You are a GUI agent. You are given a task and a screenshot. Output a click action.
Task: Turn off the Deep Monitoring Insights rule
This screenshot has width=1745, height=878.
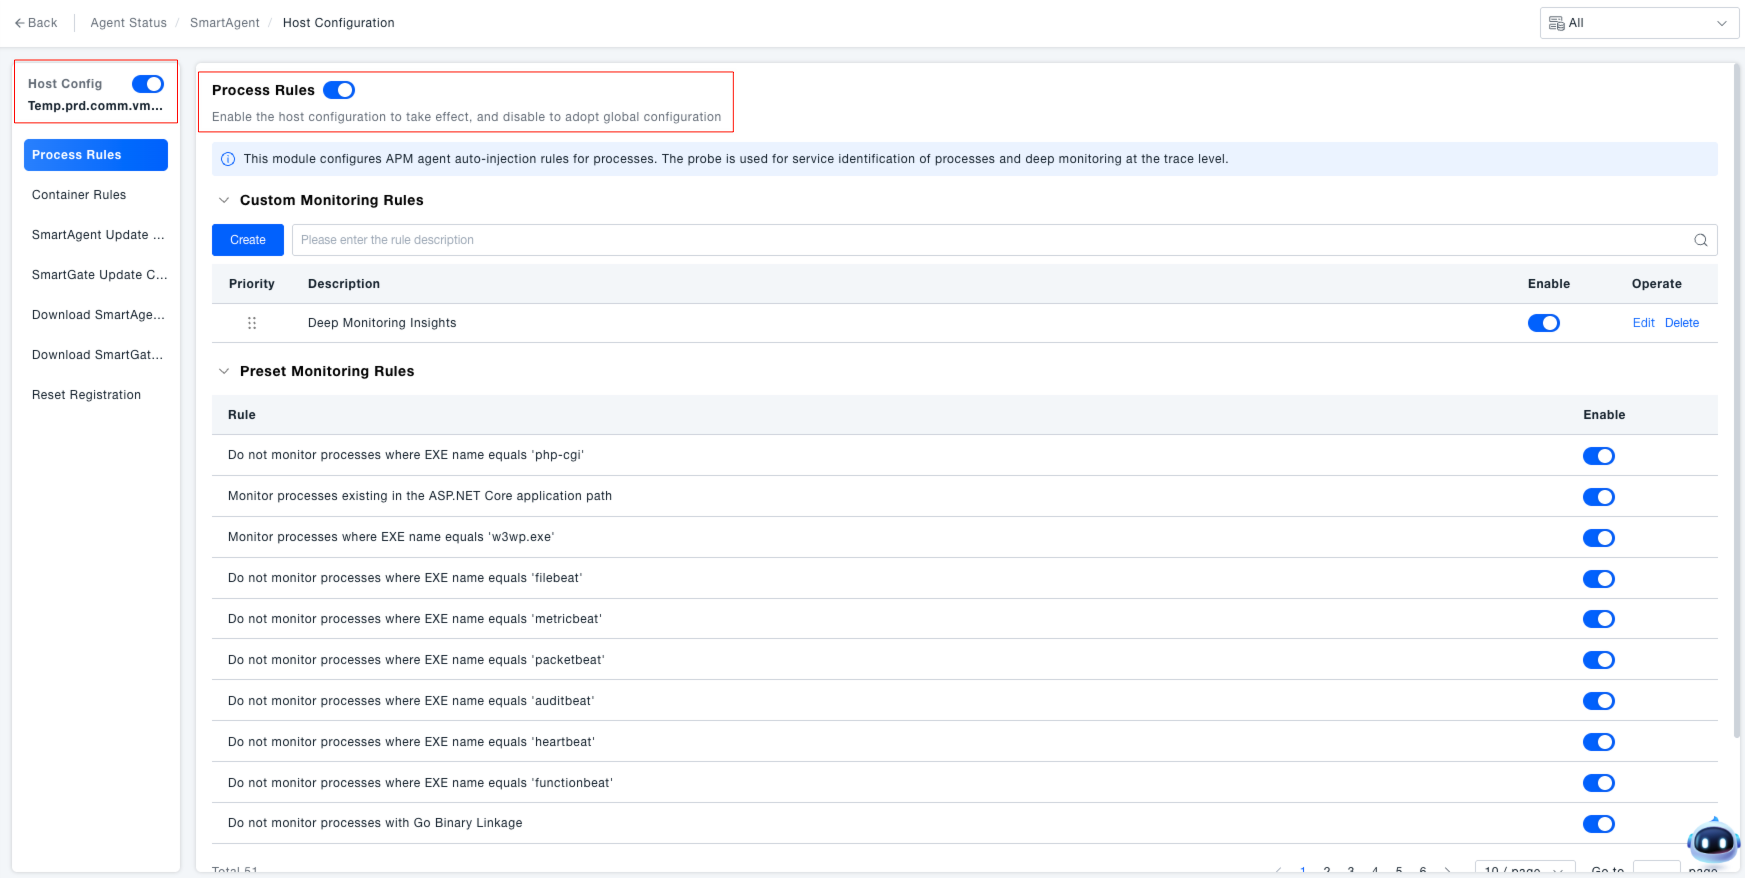[x=1543, y=323]
